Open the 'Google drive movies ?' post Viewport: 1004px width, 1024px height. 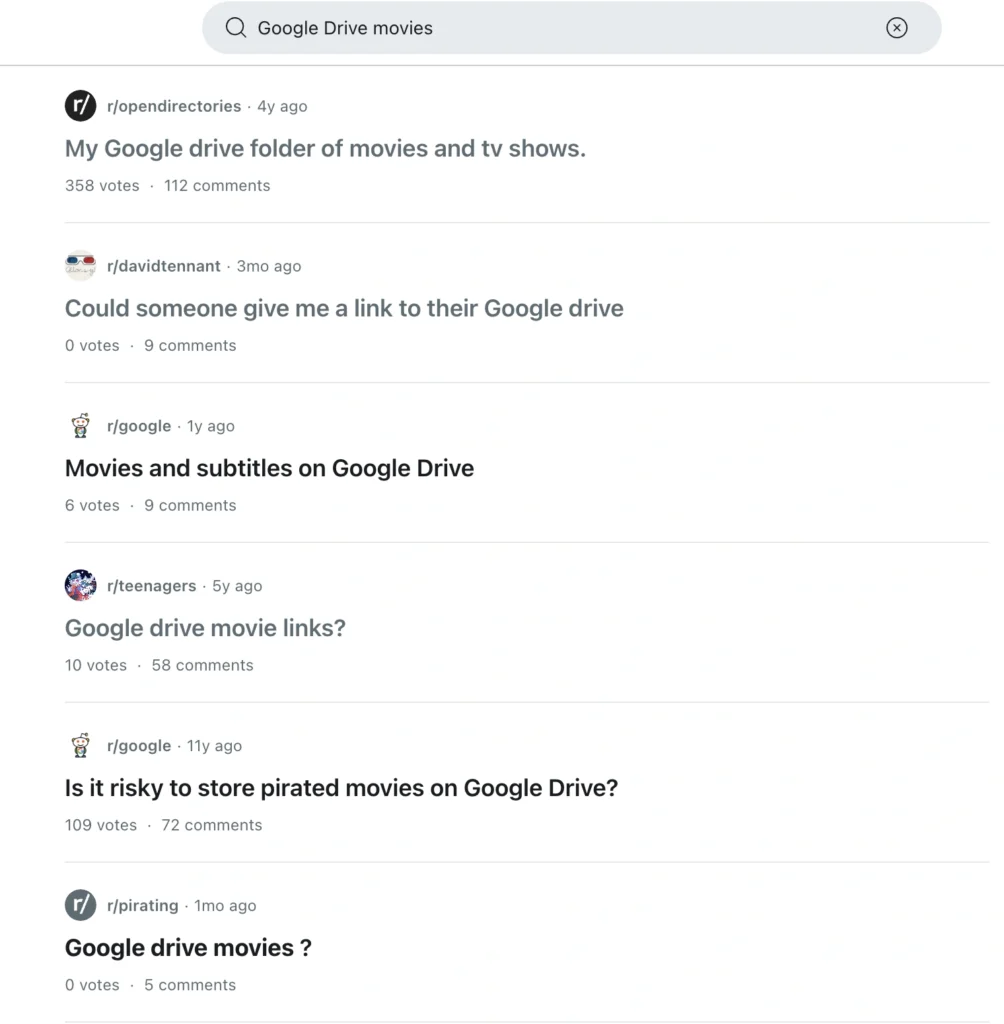click(188, 947)
